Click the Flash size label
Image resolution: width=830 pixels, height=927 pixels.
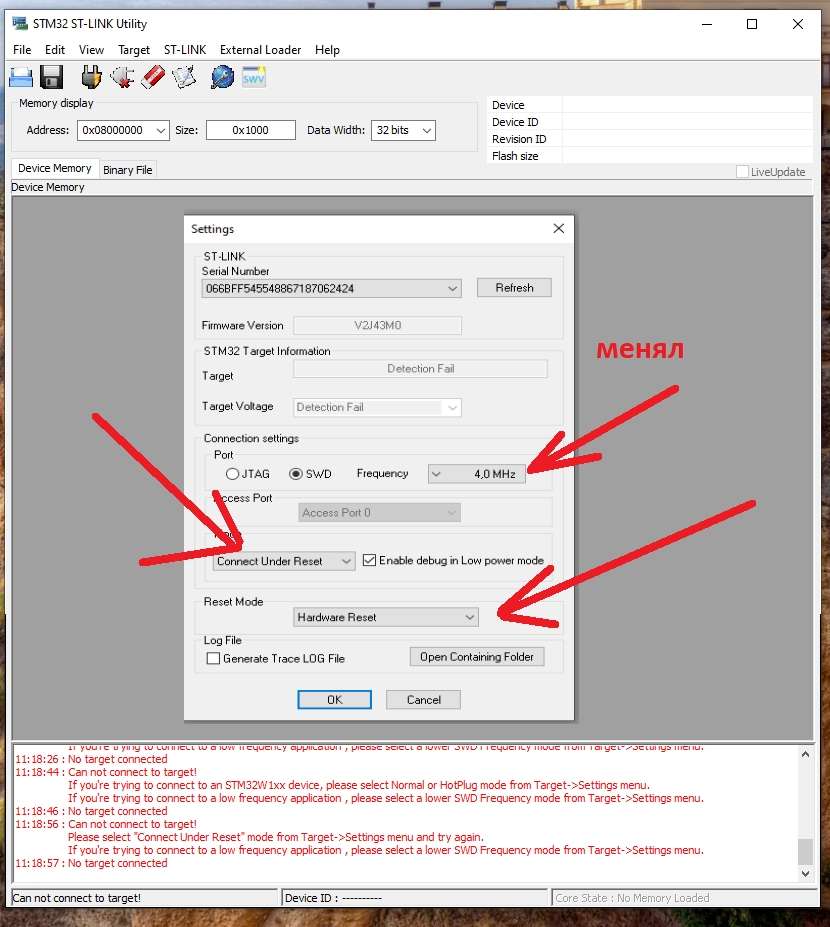click(x=515, y=156)
